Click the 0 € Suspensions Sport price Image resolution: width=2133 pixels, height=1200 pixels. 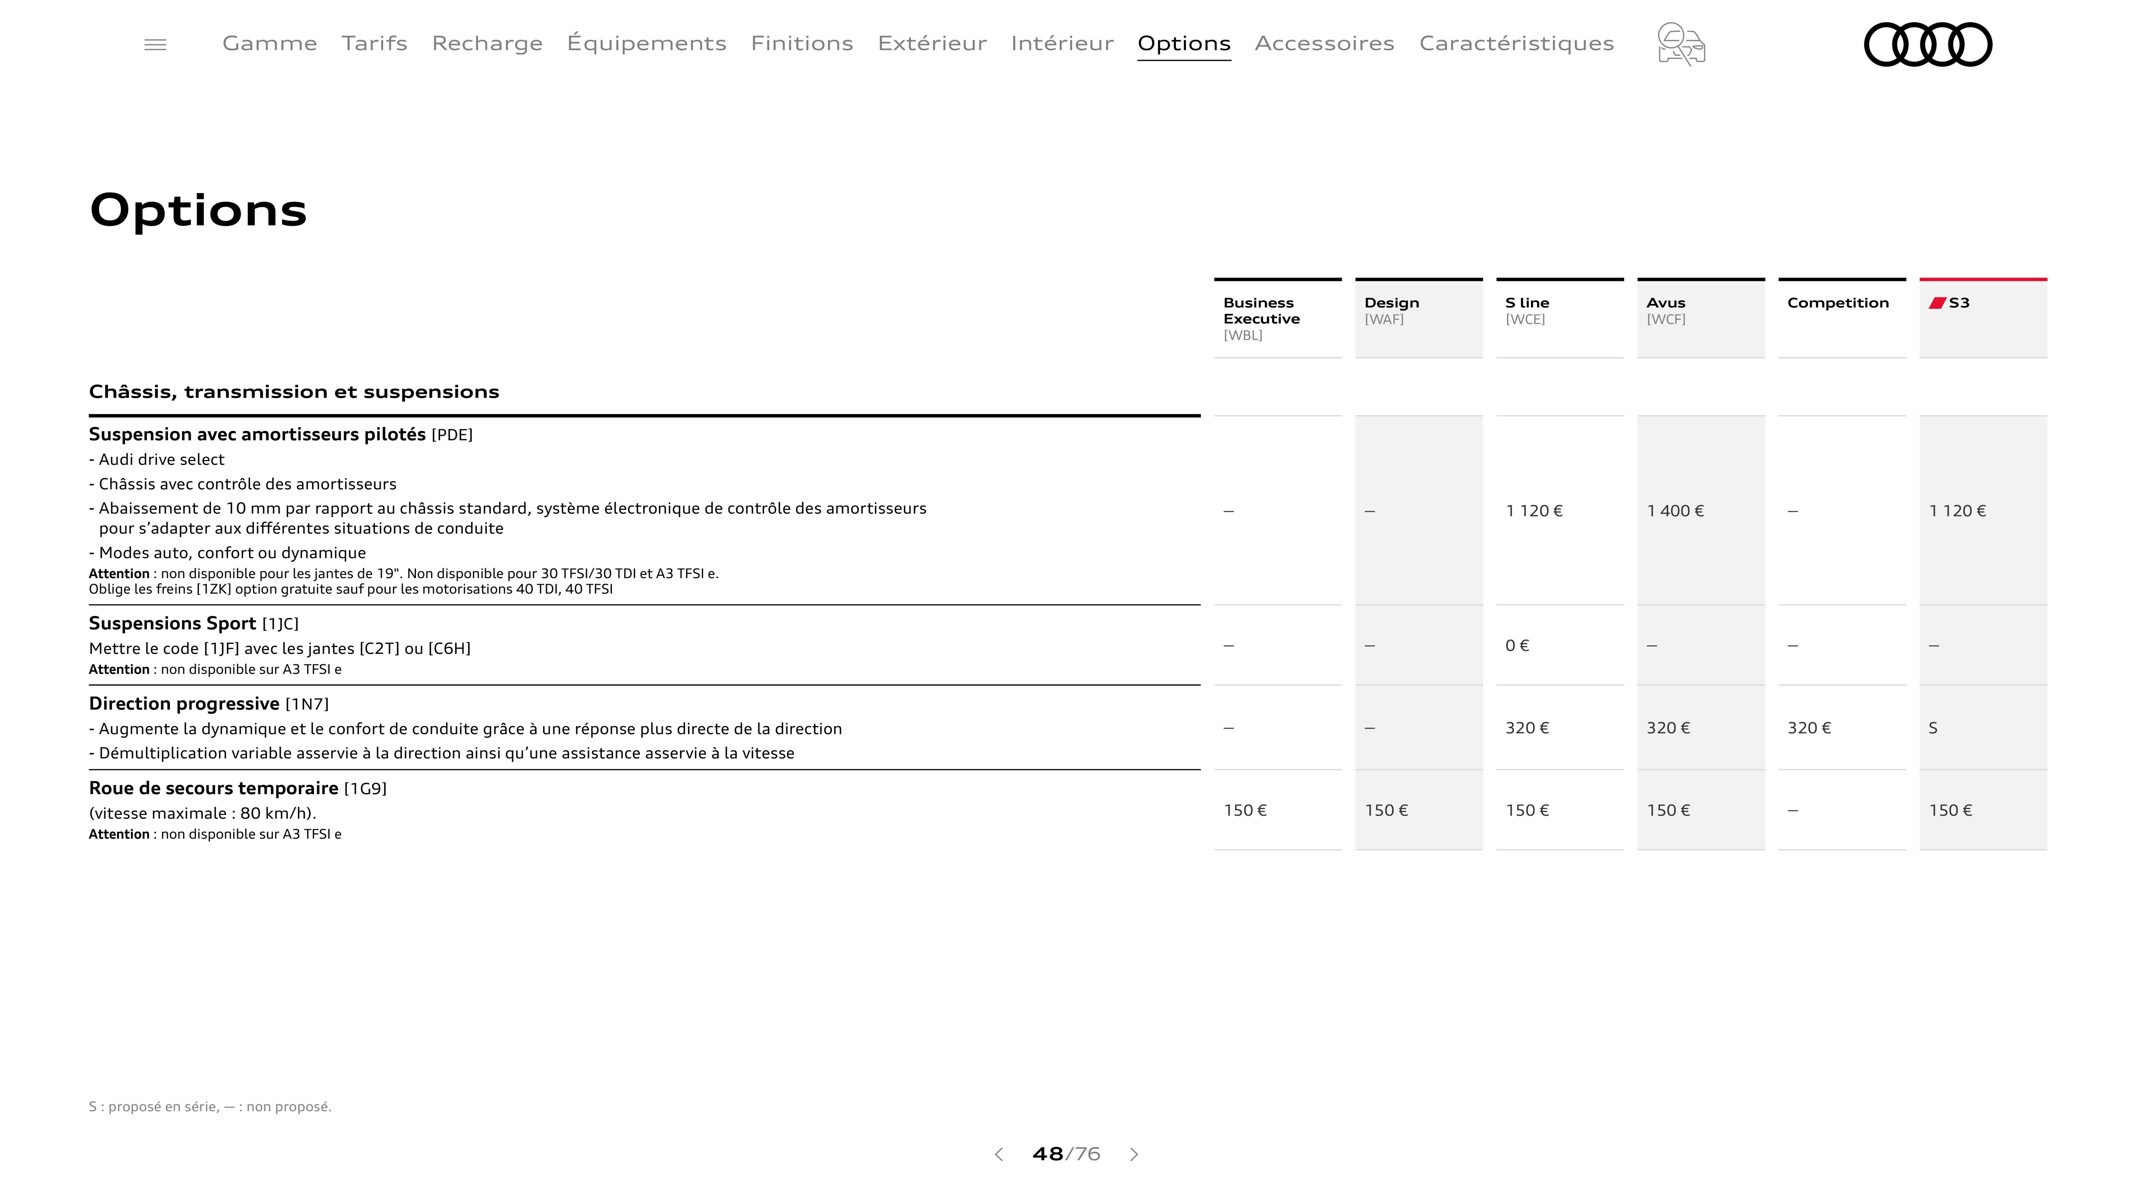pyautogui.click(x=1517, y=646)
